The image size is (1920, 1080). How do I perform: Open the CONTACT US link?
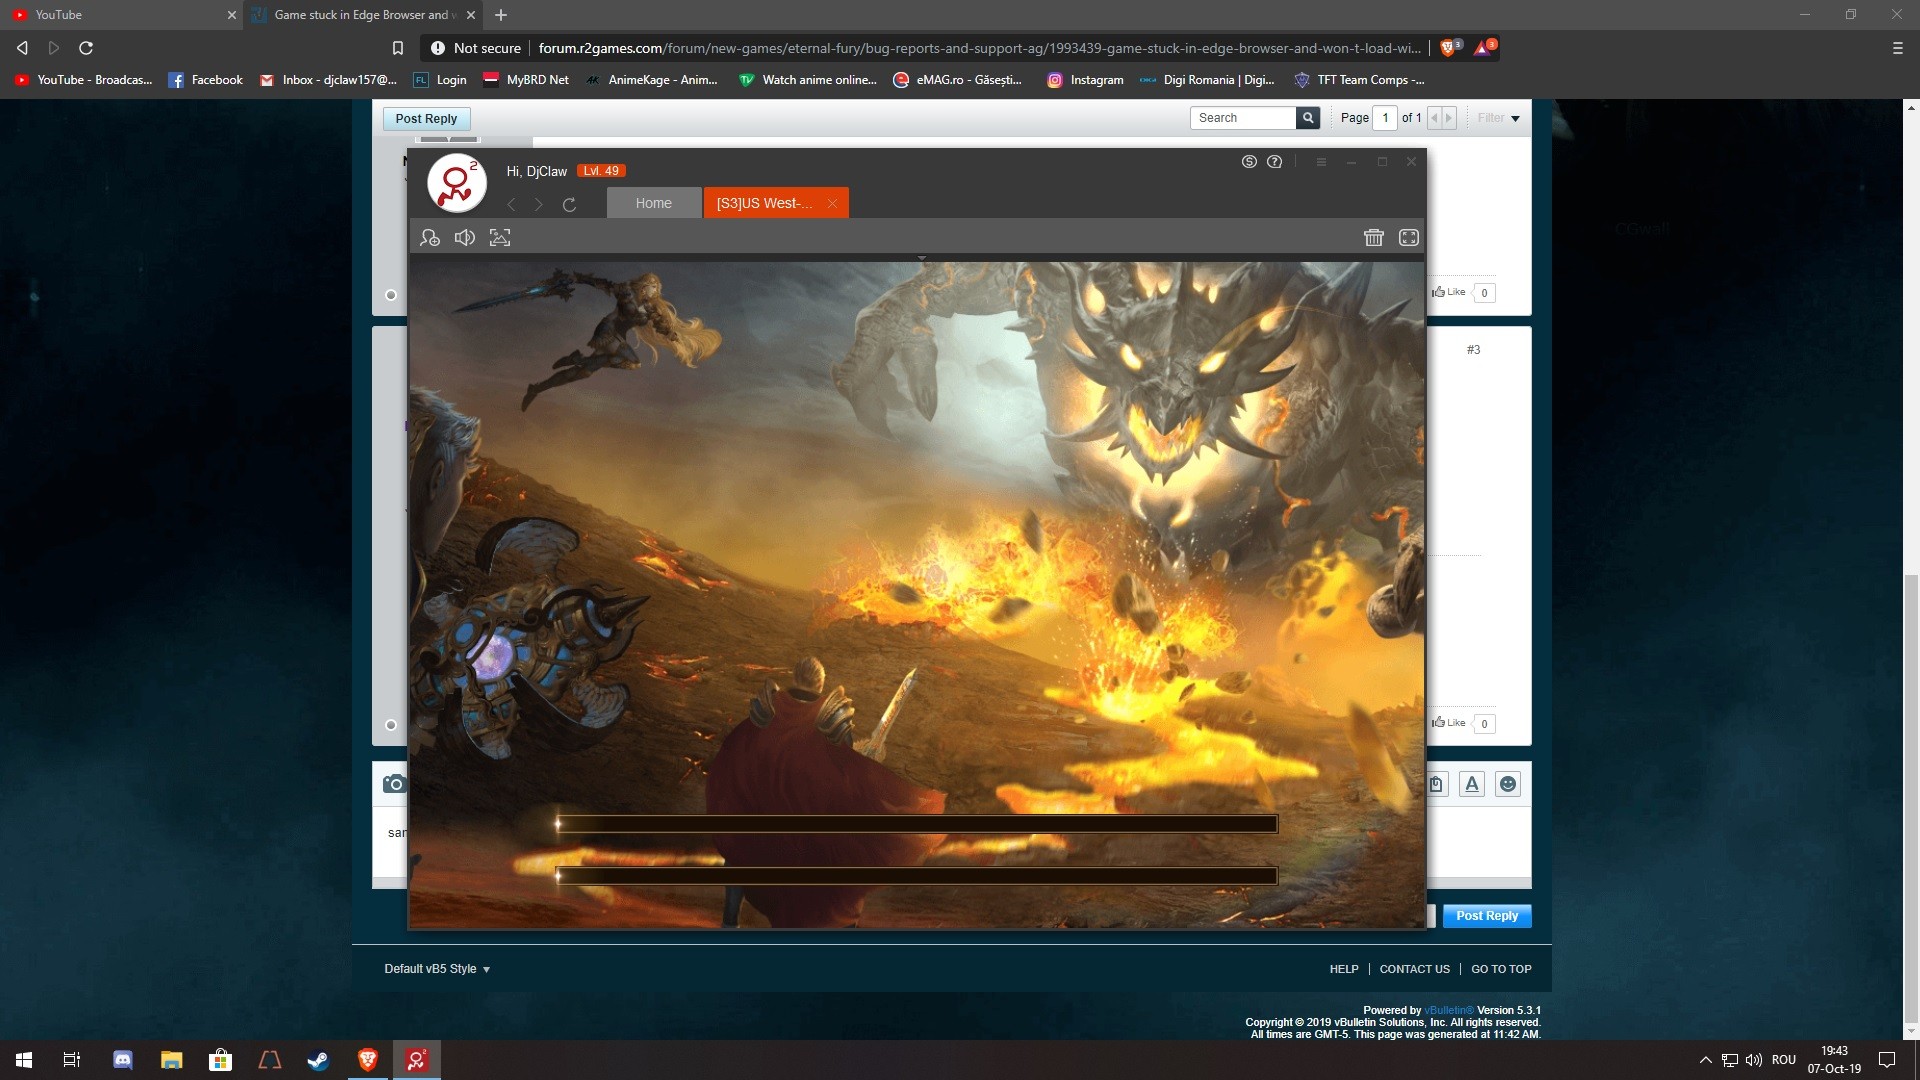tap(1414, 969)
